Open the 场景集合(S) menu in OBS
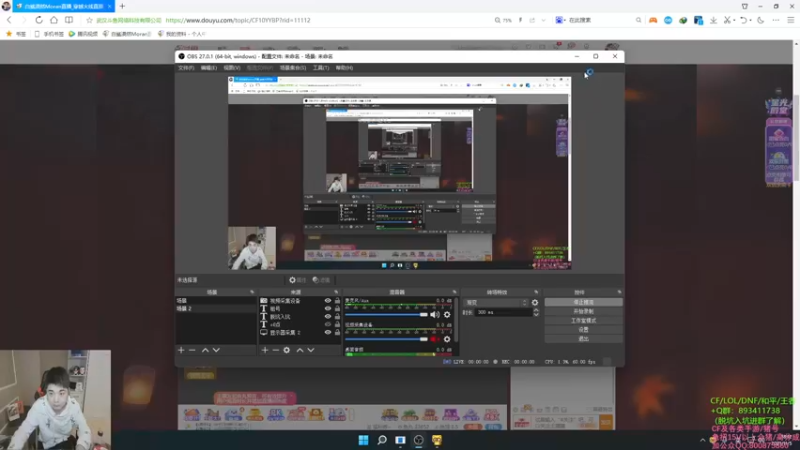Image resolution: width=800 pixels, height=450 pixels. [x=293, y=68]
